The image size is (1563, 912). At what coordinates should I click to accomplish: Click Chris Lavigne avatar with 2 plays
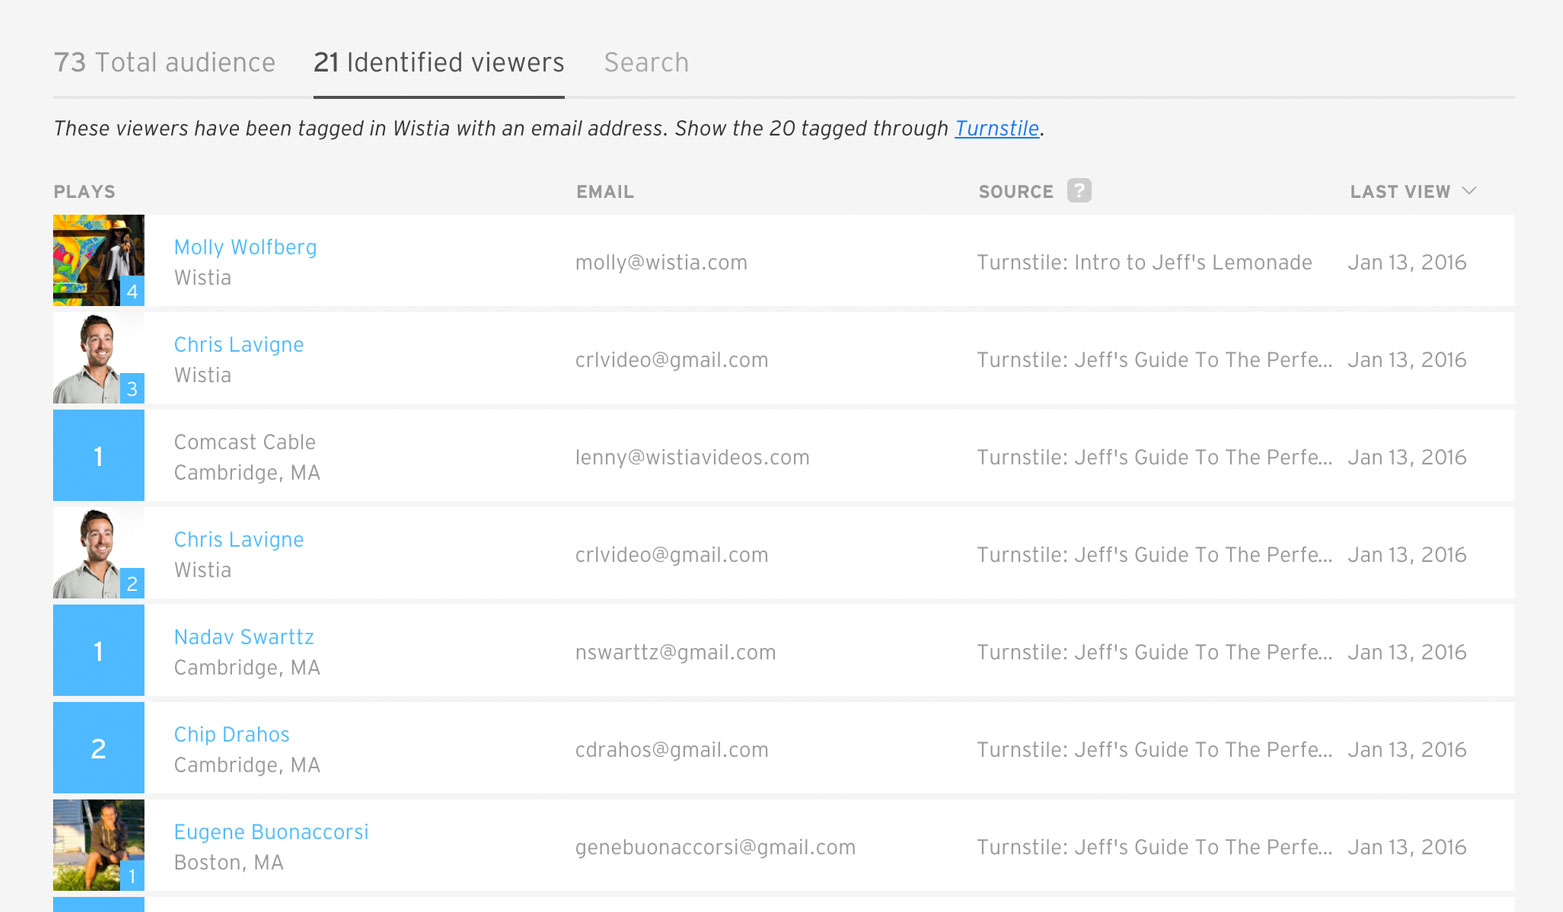coord(98,553)
